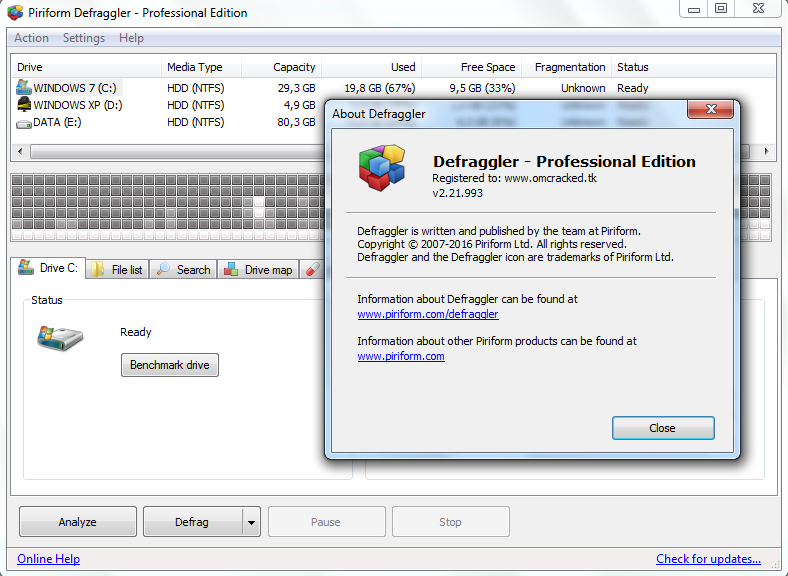Click the Analyze button
The width and height of the screenshot is (788, 576).
point(78,522)
